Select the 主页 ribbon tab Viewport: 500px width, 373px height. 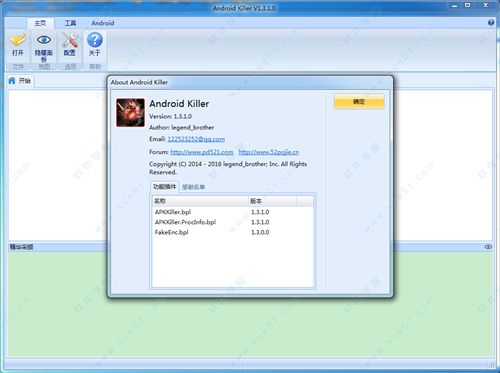click(40, 23)
